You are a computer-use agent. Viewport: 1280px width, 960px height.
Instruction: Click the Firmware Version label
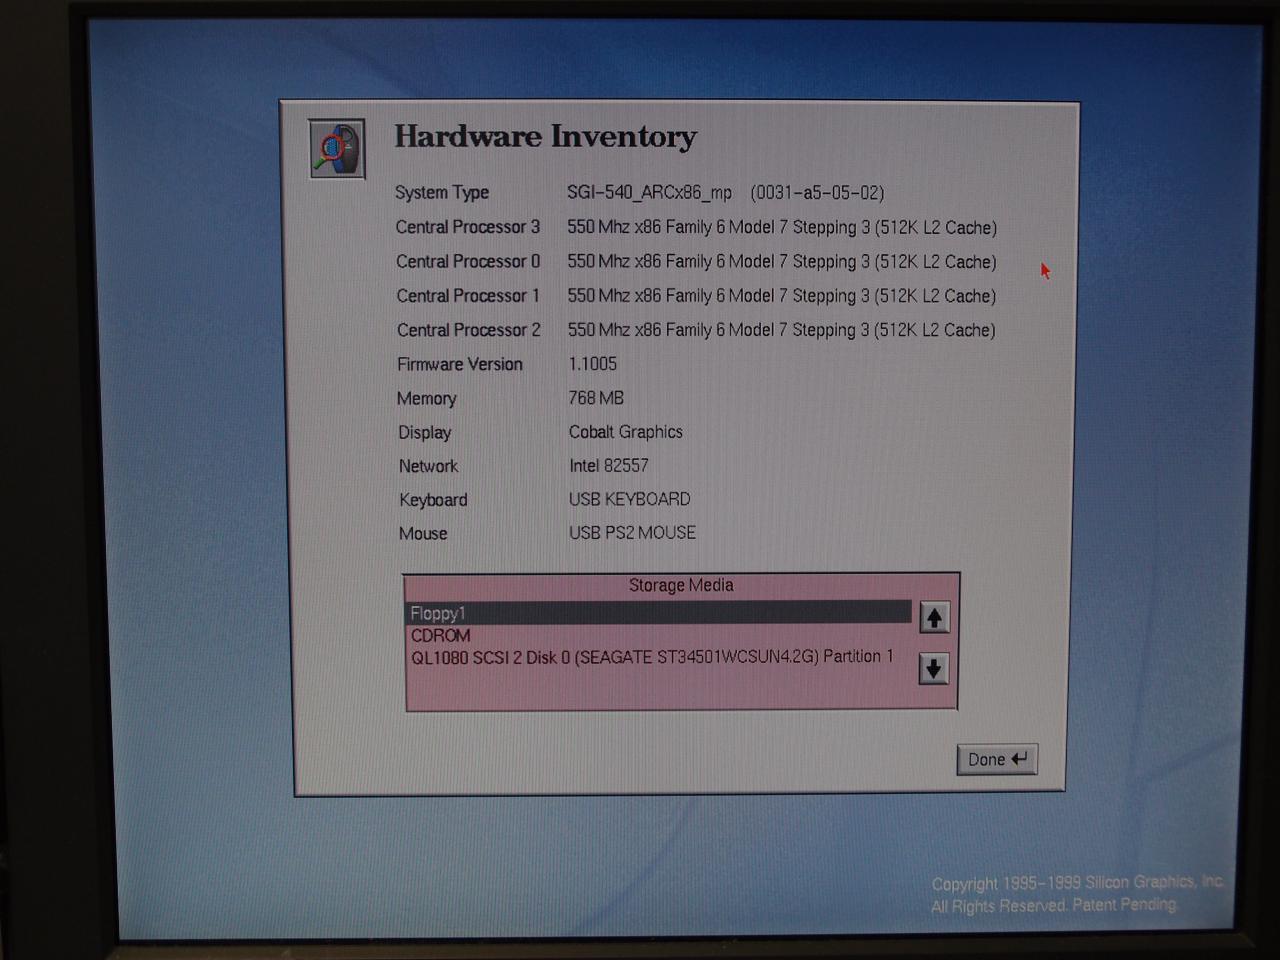(x=460, y=364)
